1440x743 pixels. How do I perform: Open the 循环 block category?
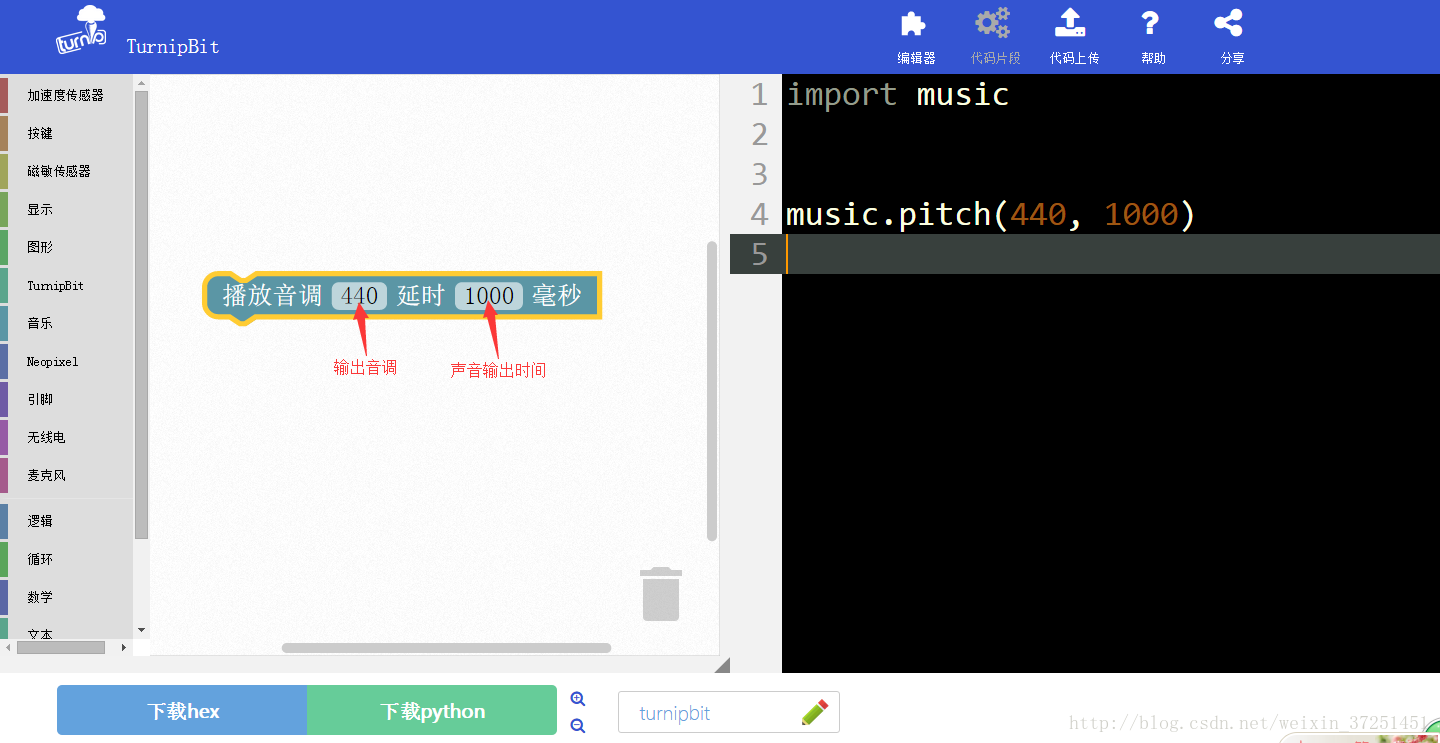(66, 559)
